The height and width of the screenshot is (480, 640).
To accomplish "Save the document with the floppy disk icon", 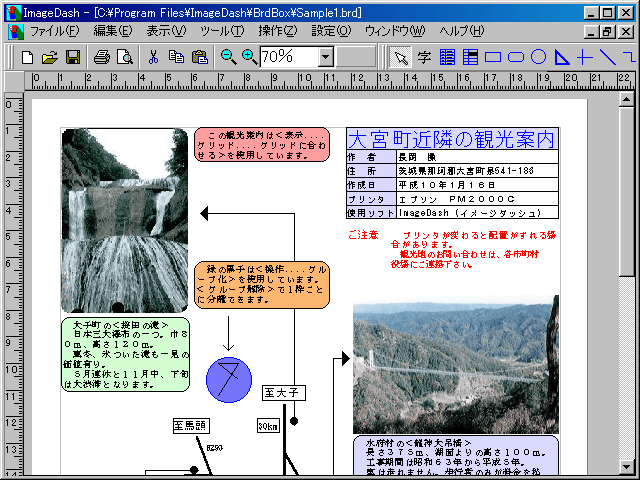I will (x=73, y=57).
